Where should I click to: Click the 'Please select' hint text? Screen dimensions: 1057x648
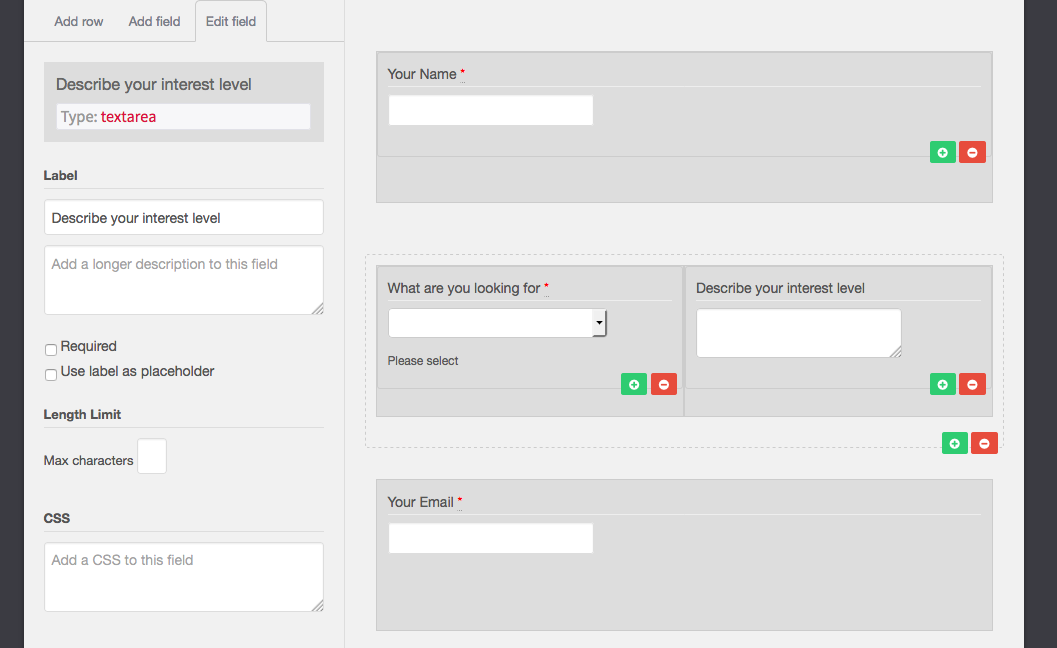423,361
